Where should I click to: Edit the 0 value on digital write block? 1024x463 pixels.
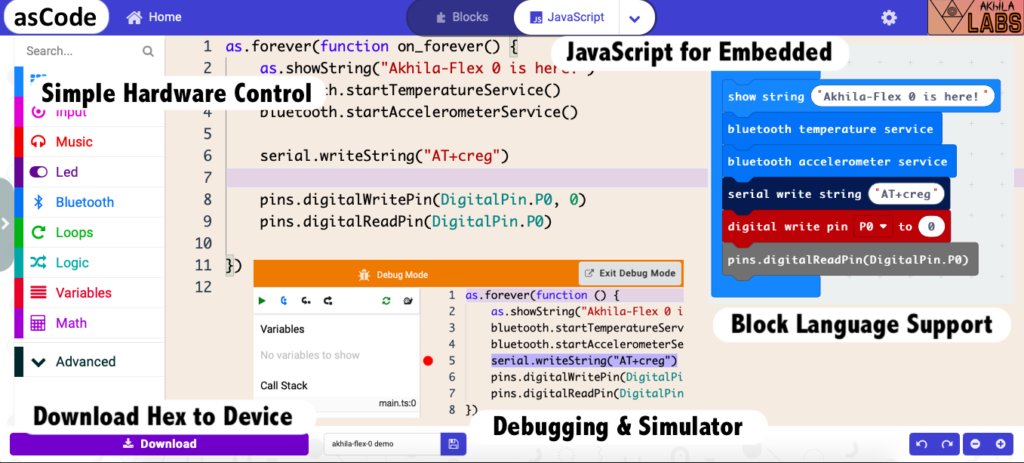click(x=931, y=227)
